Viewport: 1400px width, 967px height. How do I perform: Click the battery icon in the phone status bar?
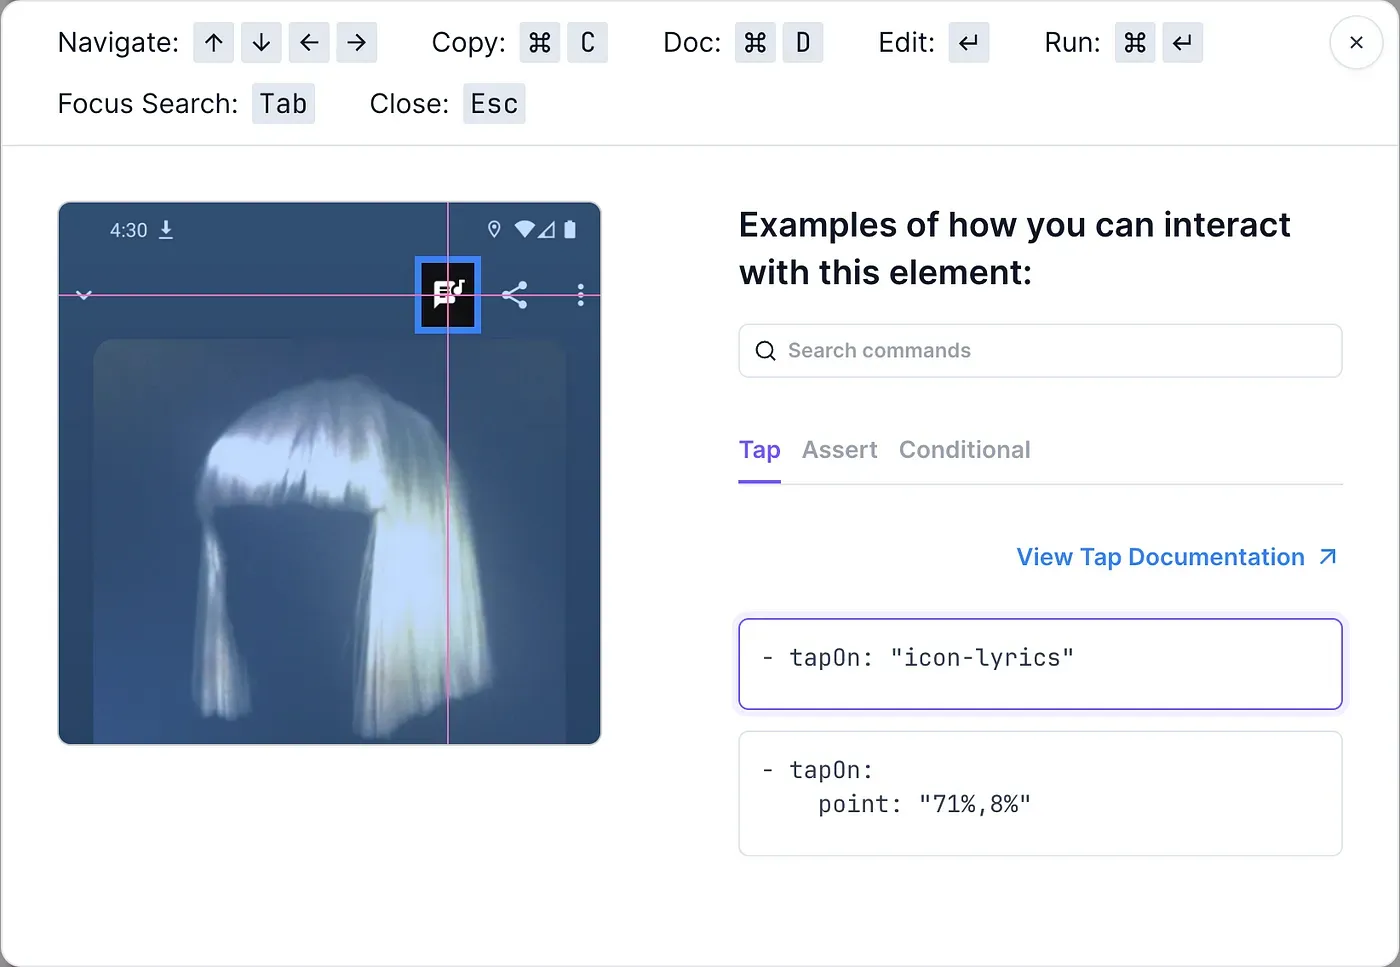[570, 229]
